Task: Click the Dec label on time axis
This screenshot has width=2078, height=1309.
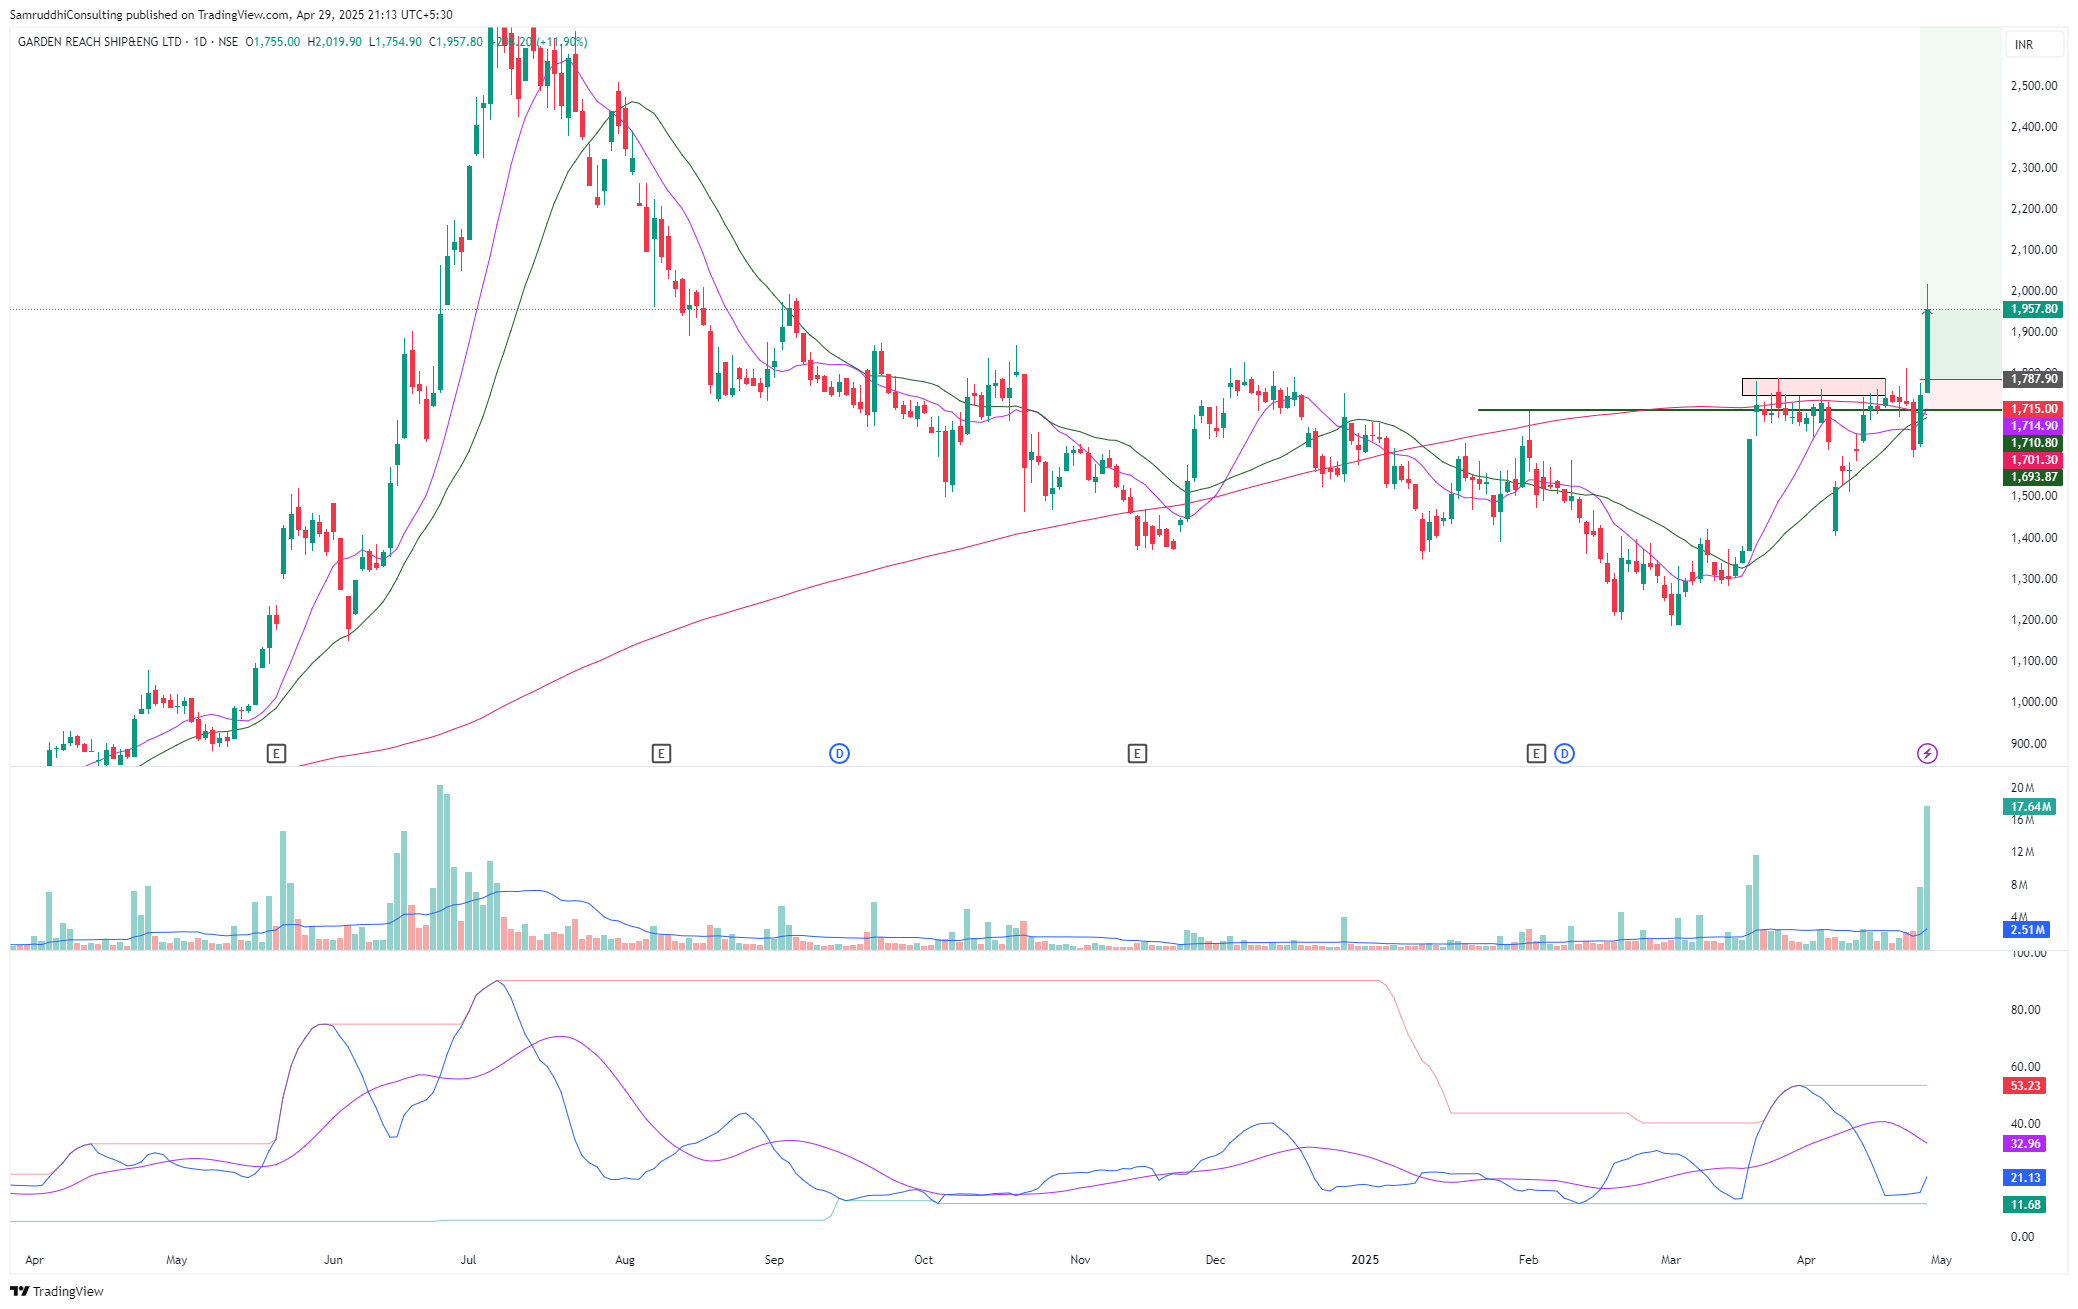Action: [1216, 1260]
